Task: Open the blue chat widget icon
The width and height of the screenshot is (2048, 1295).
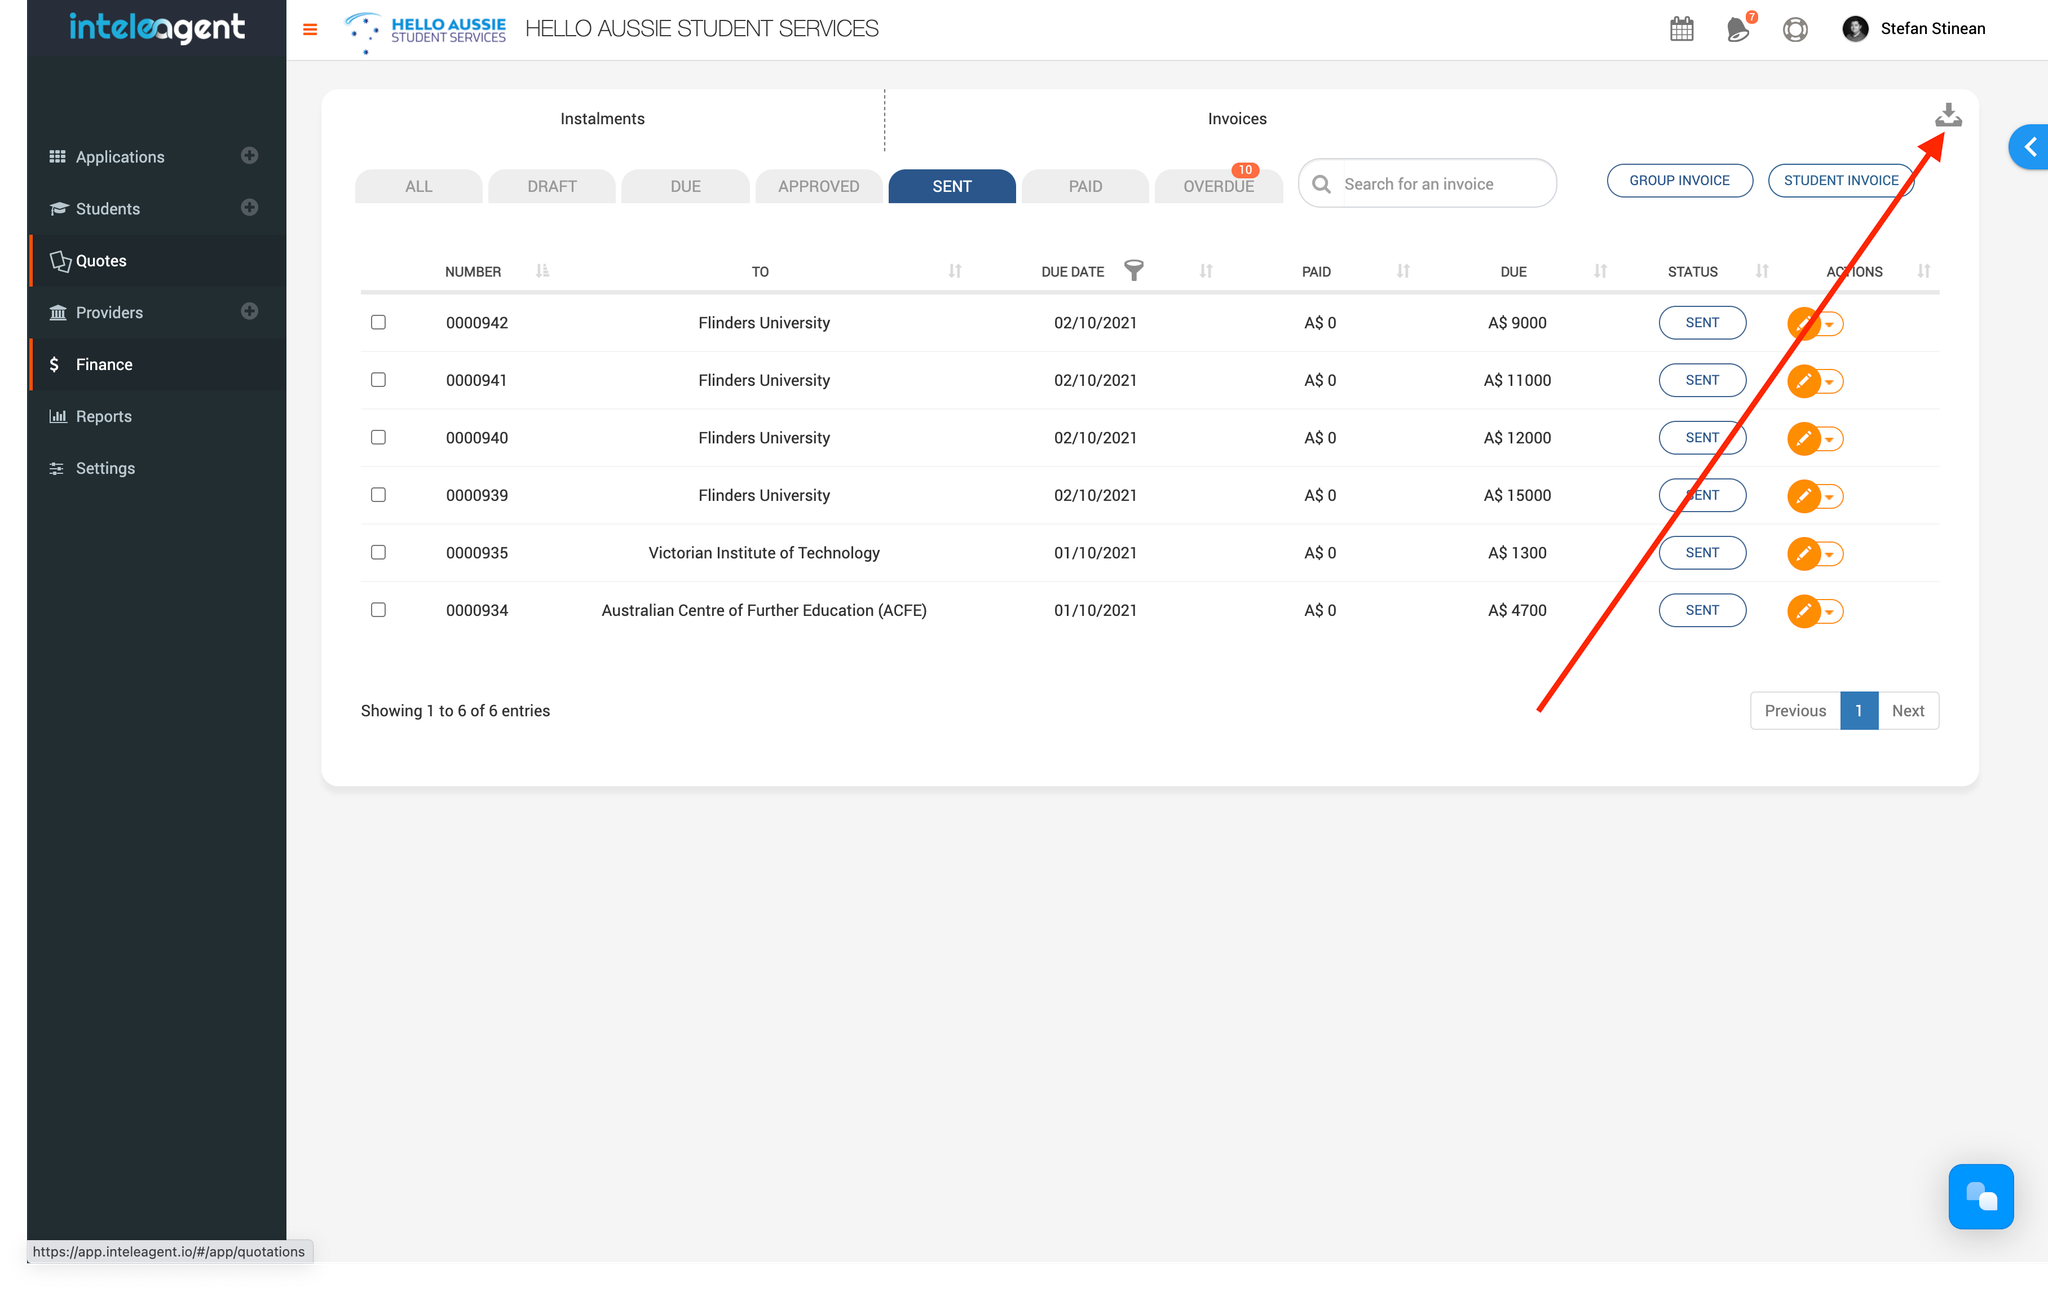Action: 1980,1196
